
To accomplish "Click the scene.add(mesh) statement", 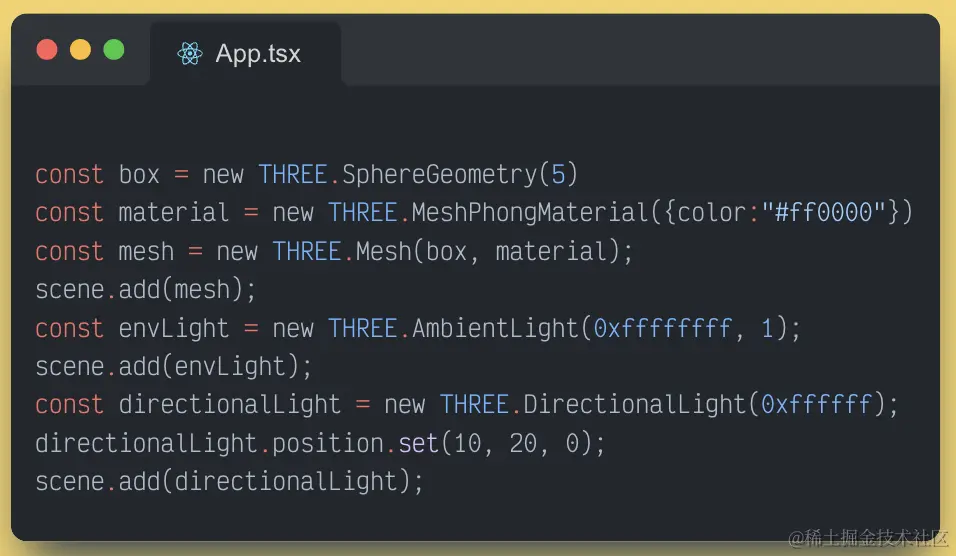I will (146, 290).
